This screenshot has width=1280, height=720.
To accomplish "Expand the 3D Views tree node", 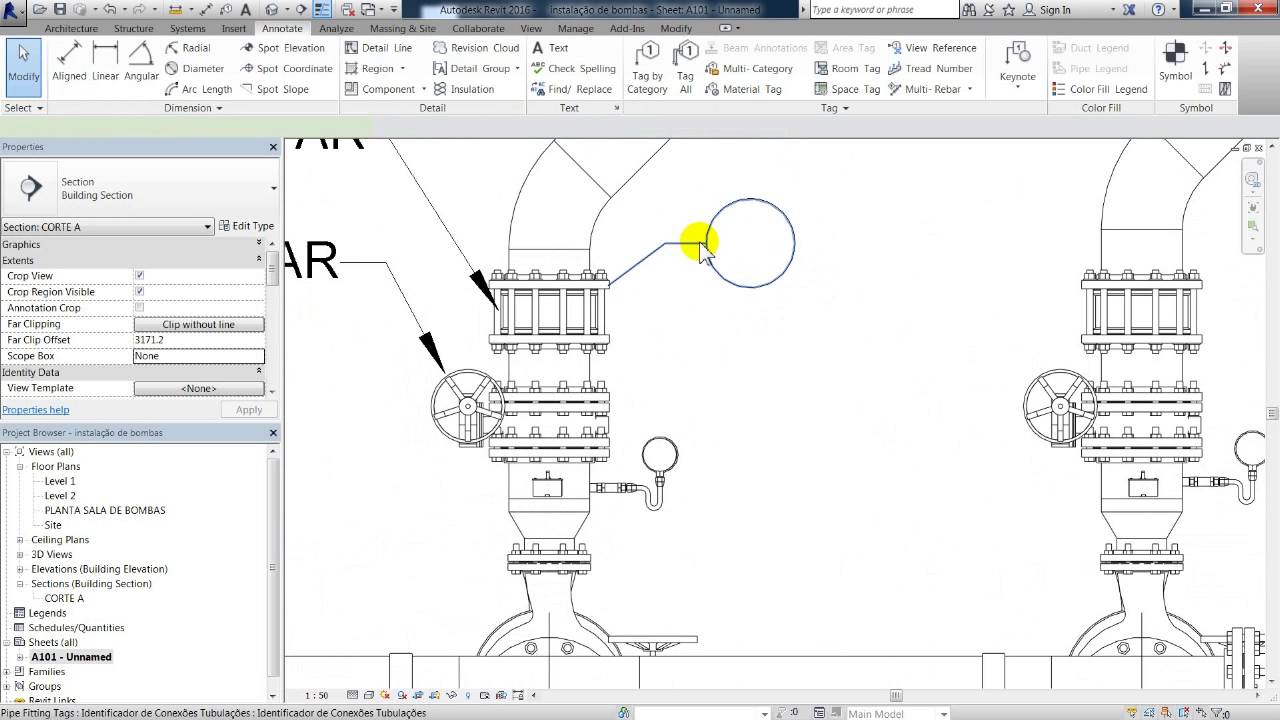I will click(20, 555).
